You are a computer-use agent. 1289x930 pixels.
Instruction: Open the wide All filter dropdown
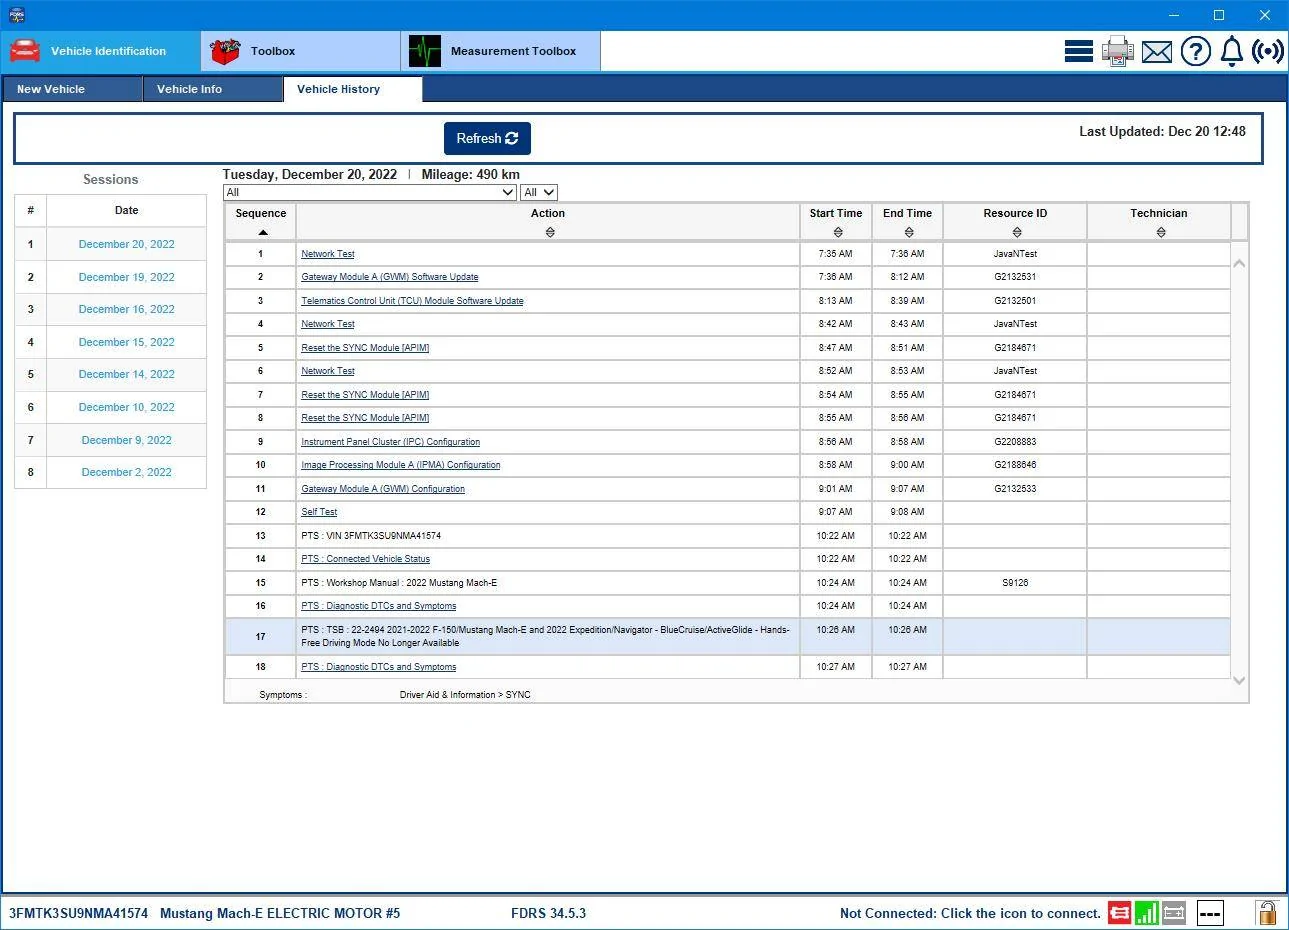pyautogui.click(x=369, y=192)
